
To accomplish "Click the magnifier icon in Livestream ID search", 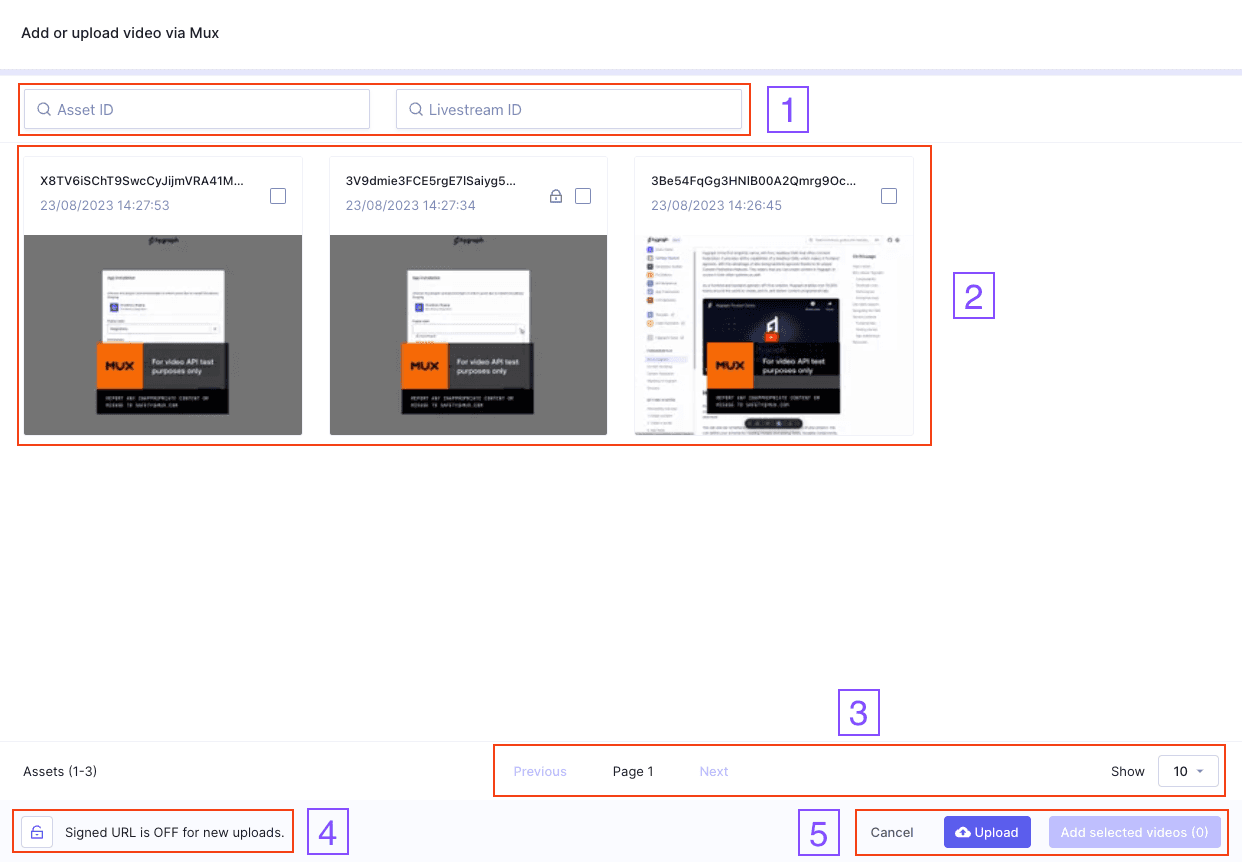I will 416,110.
